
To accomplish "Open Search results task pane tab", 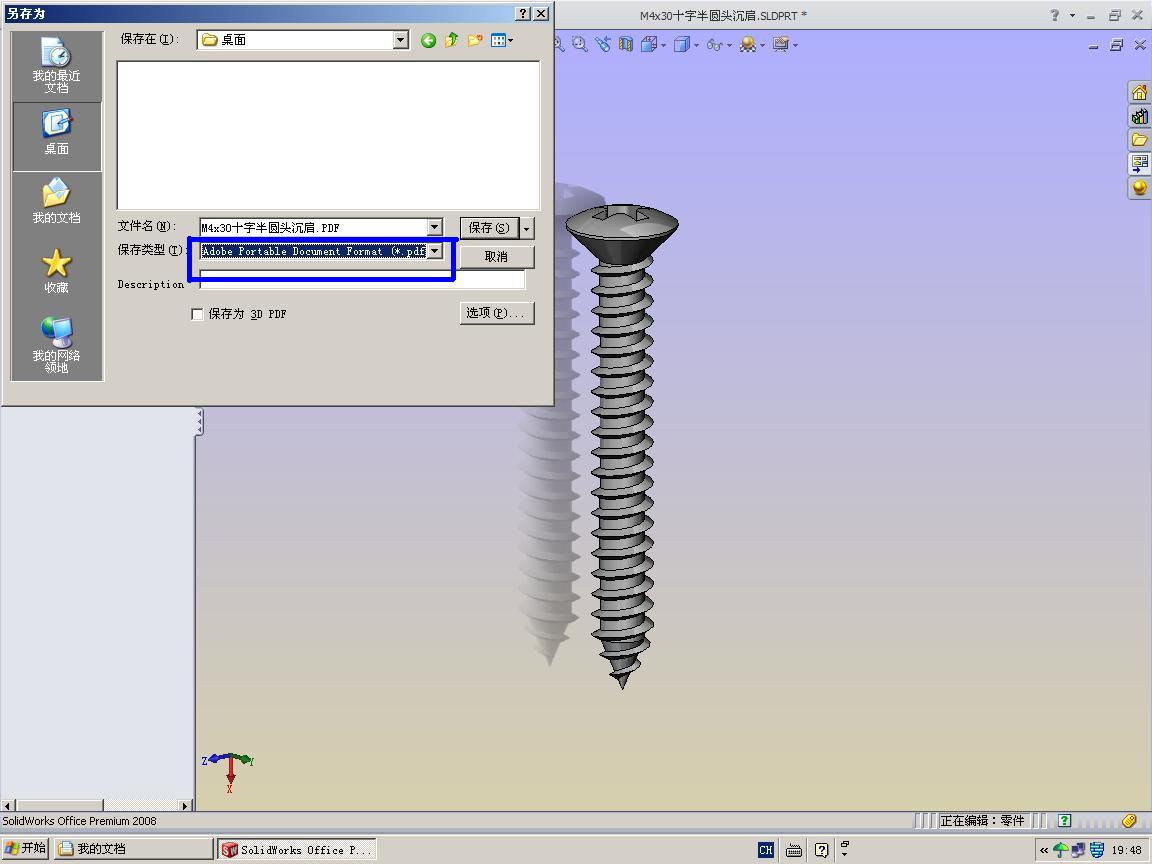I will pos(1139,163).
